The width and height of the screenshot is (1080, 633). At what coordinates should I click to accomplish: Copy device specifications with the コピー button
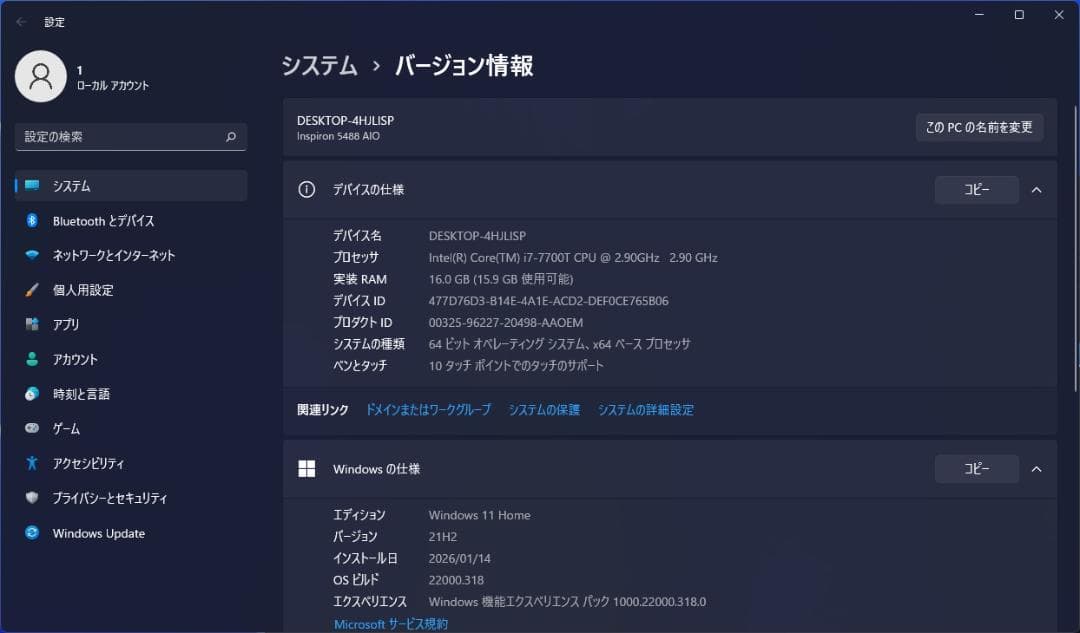pos(976,190)
